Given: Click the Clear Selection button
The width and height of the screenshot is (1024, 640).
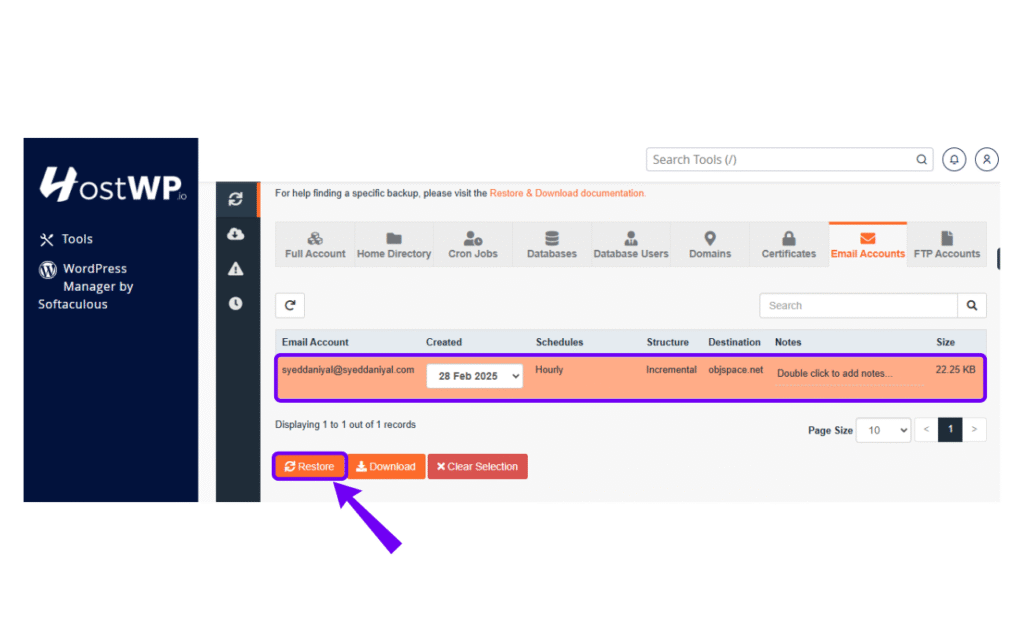Looking at the screenshot, I should (477, 467).
